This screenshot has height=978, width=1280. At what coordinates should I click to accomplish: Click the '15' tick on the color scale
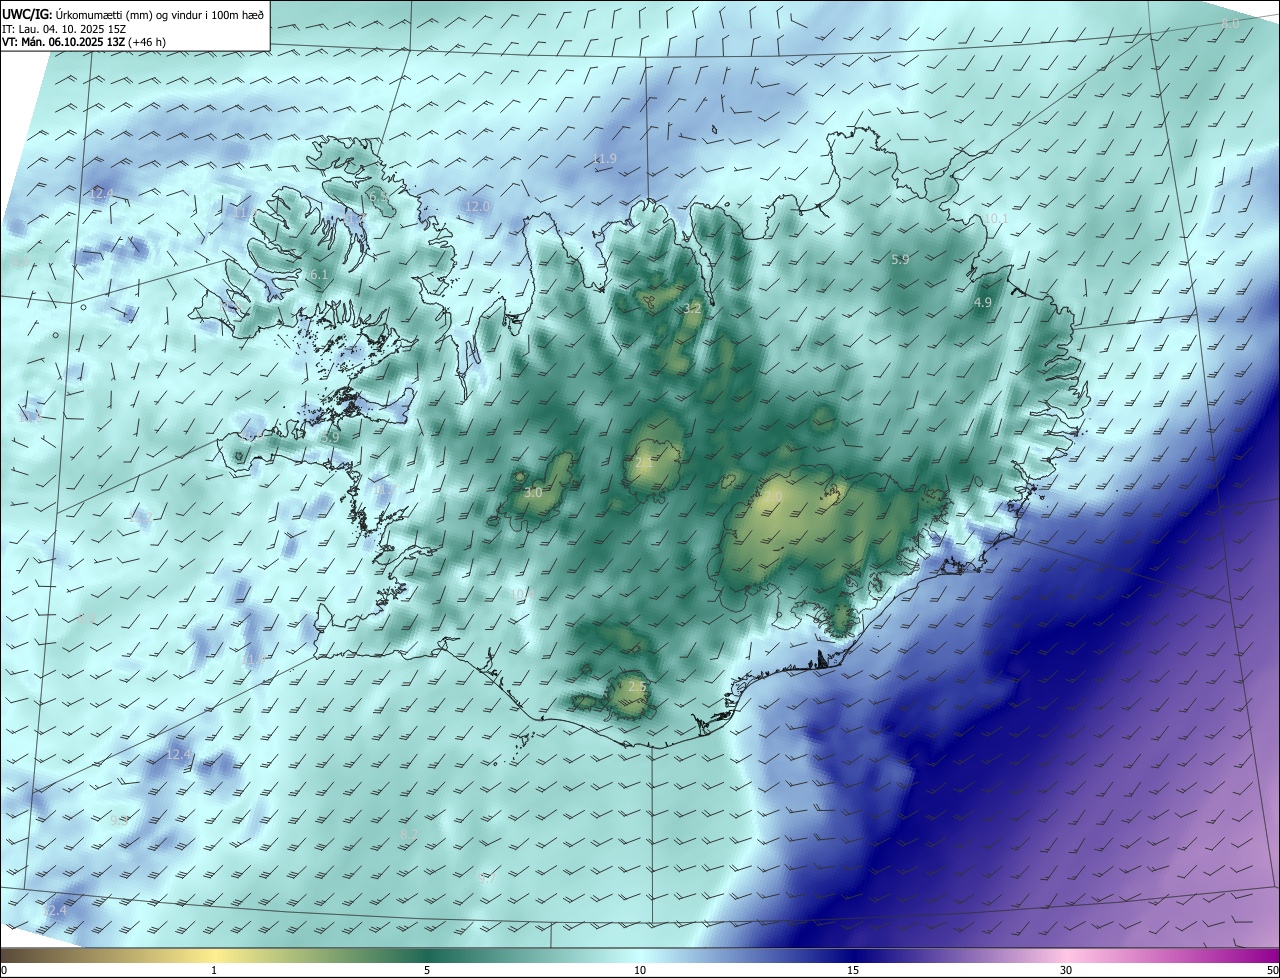click(853, 971)
